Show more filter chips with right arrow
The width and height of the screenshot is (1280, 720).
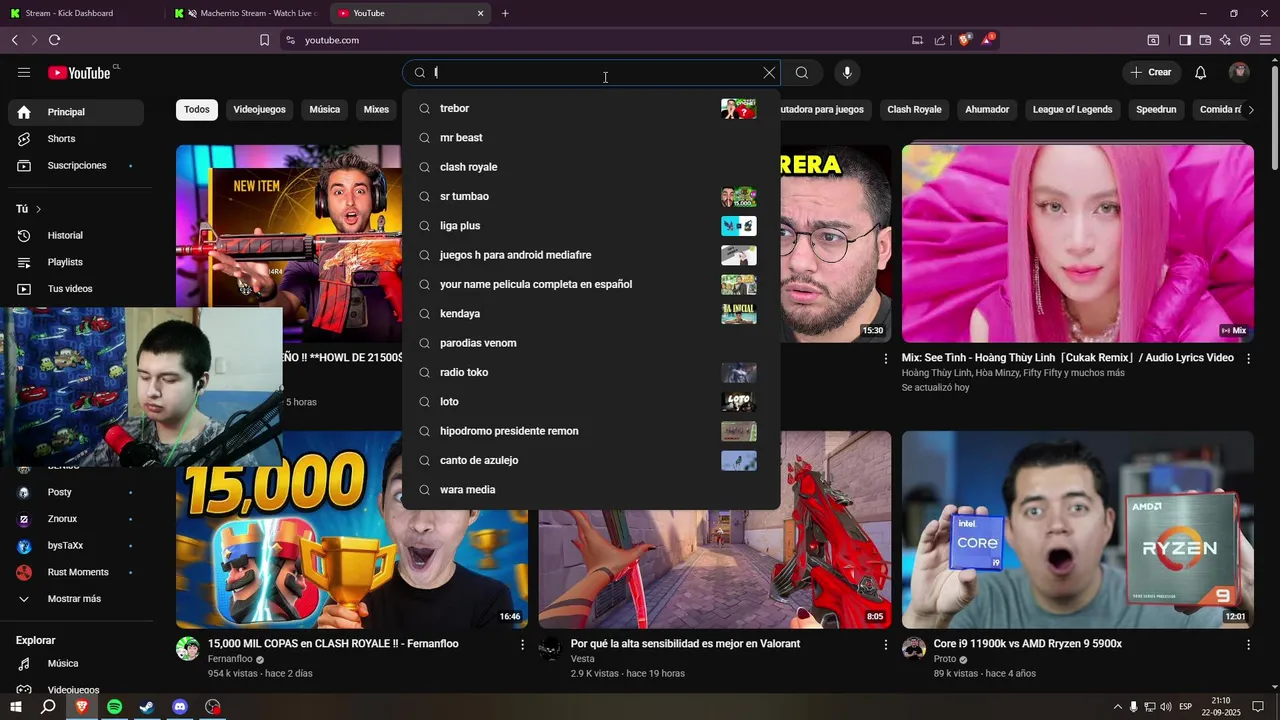coord(1250,110)
